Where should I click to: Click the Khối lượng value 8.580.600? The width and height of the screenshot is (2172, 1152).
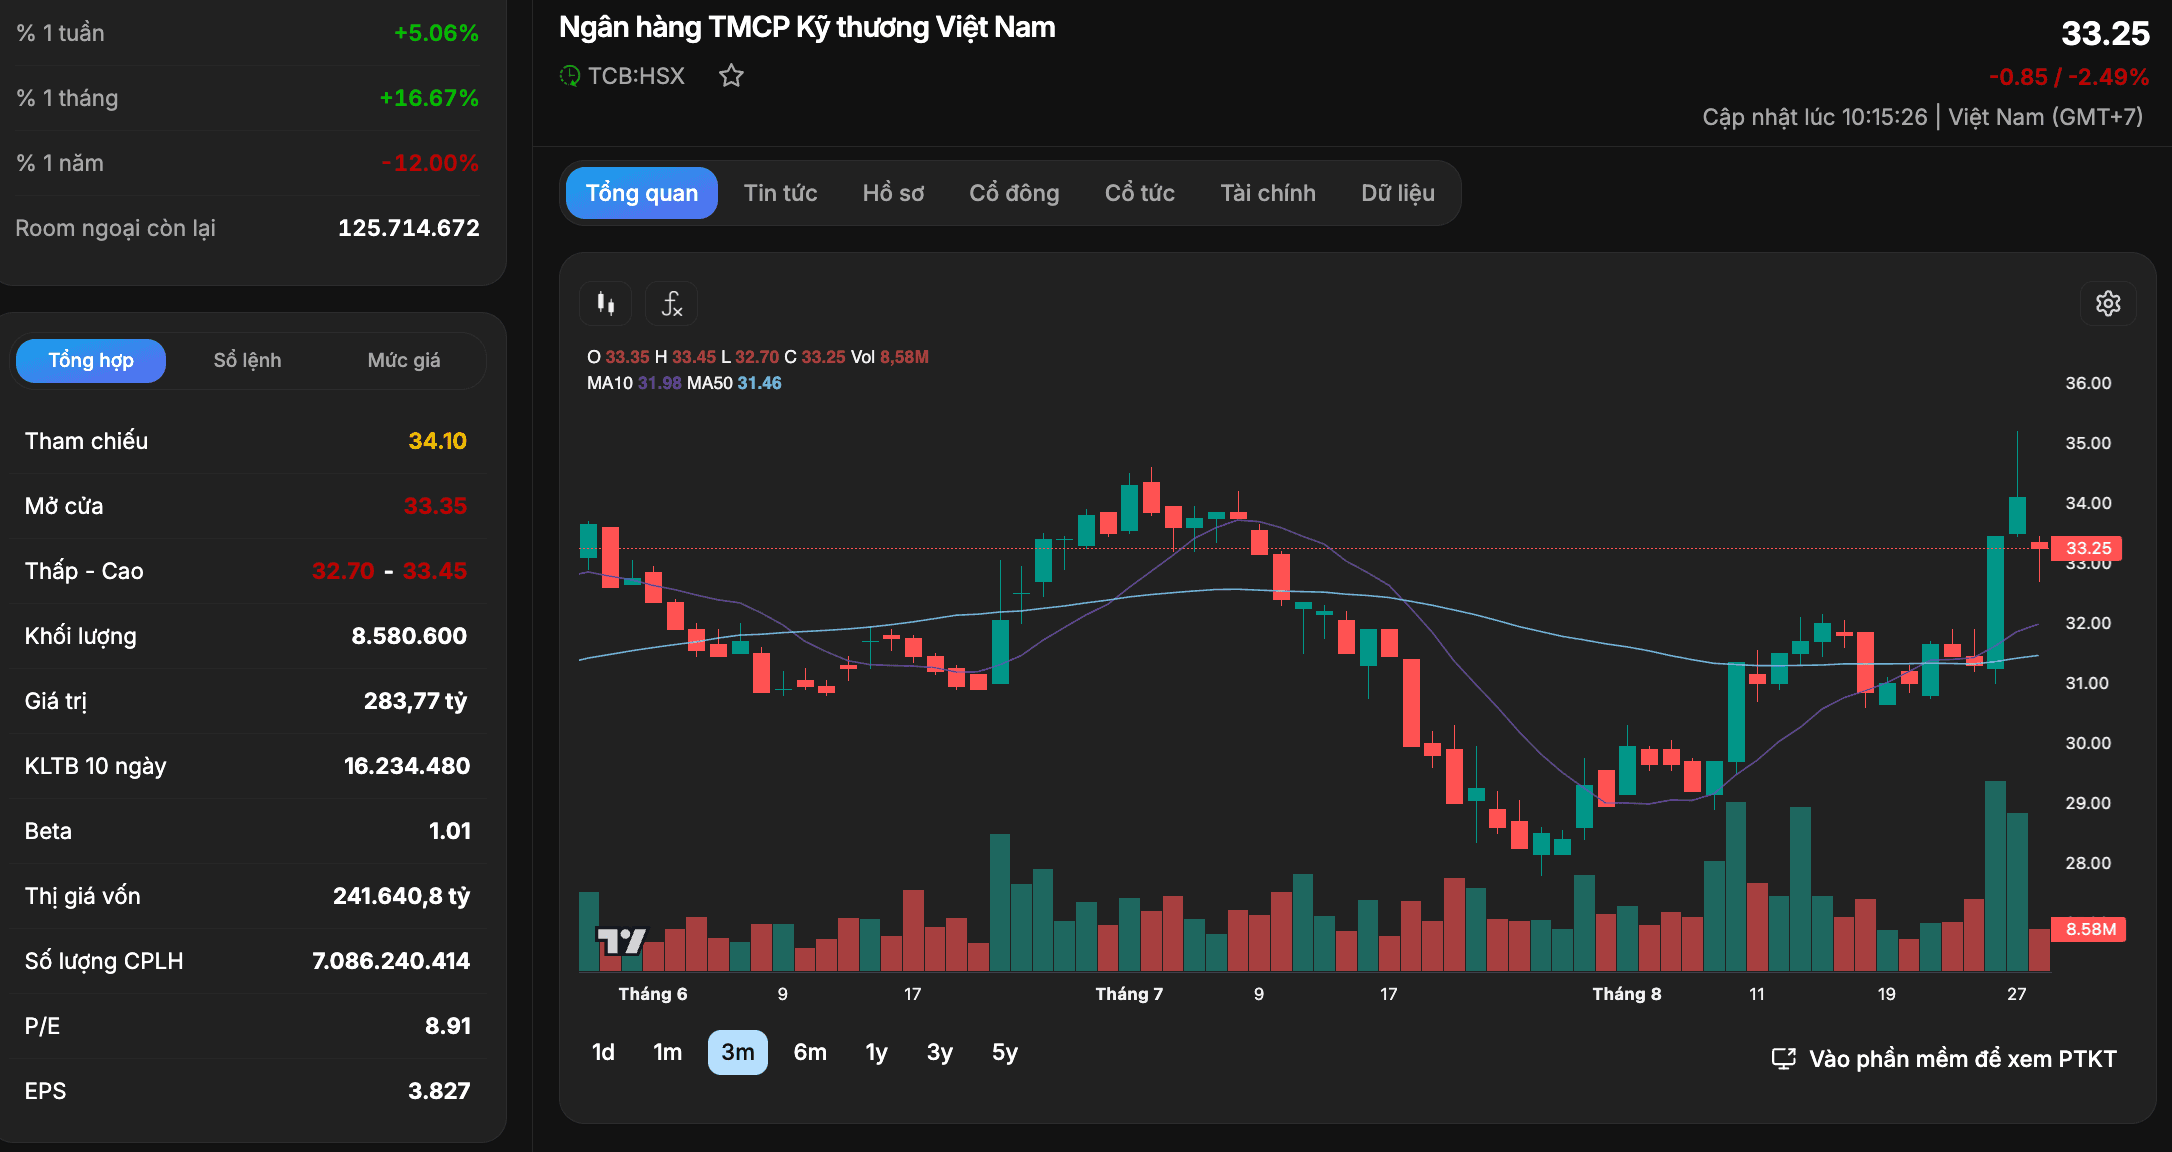(x=409, y=636)
